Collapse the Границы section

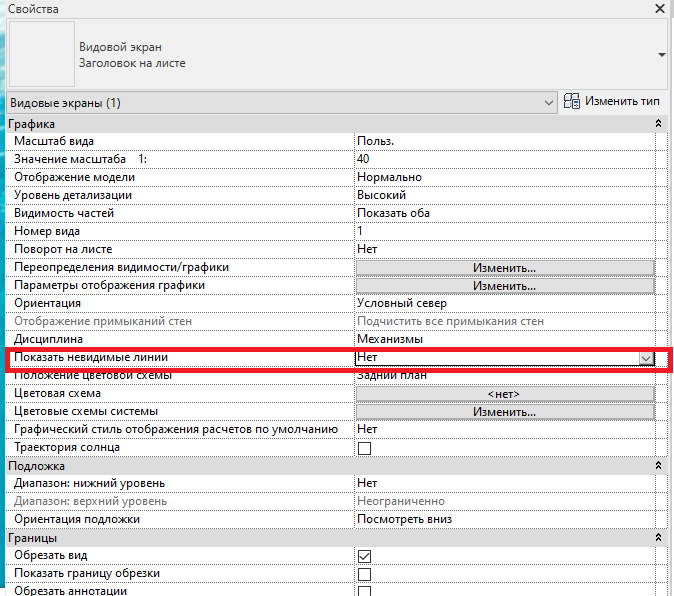click(658, 538)
